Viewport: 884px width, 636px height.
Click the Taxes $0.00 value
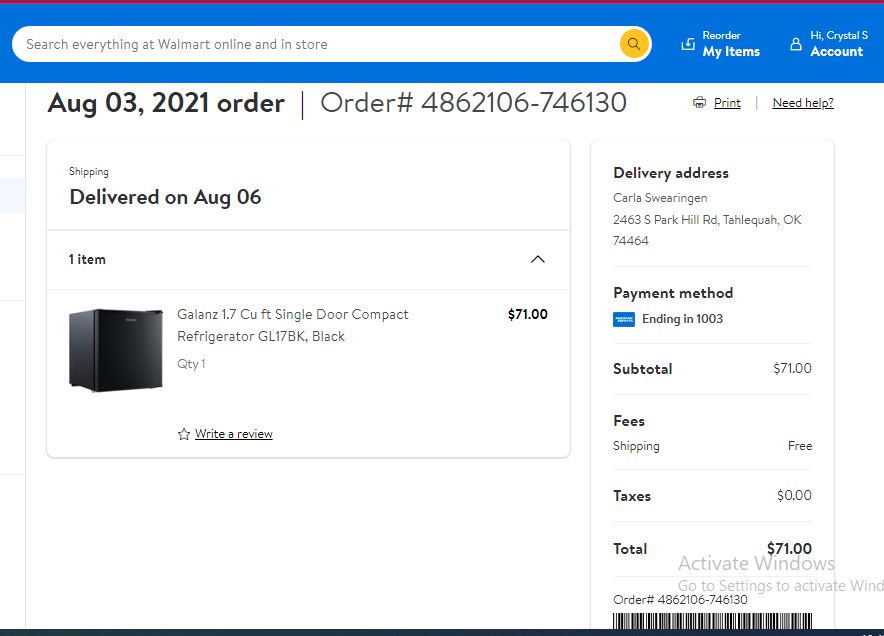pos(794,495)
